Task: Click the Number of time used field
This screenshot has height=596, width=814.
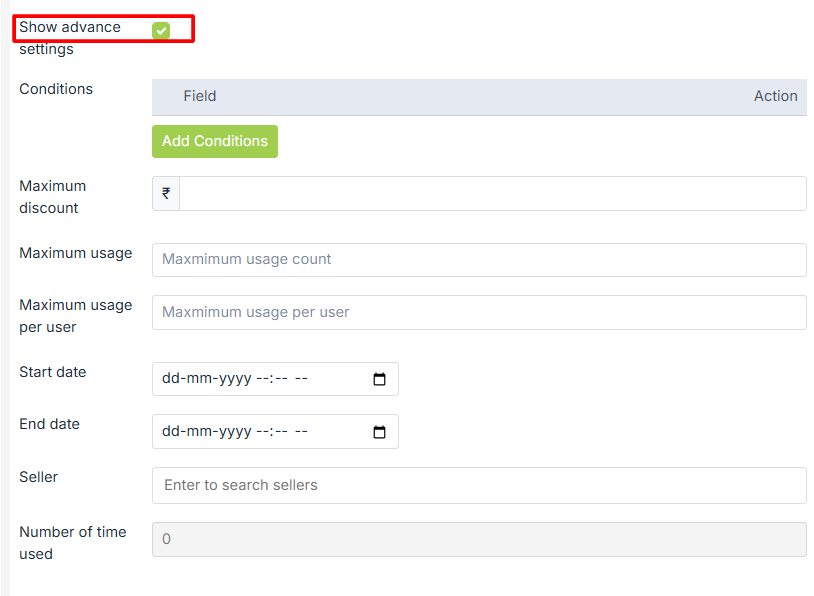Action: coord(479,539)
